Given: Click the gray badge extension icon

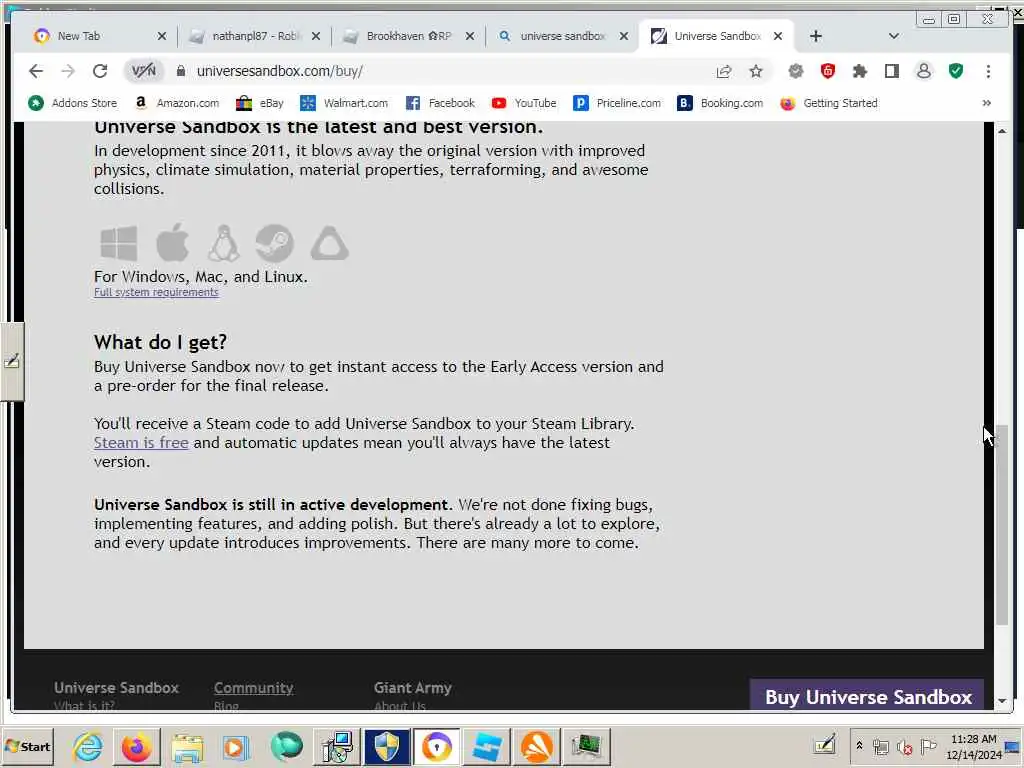Looking at the screenshot, I should [x=795, y=71].
